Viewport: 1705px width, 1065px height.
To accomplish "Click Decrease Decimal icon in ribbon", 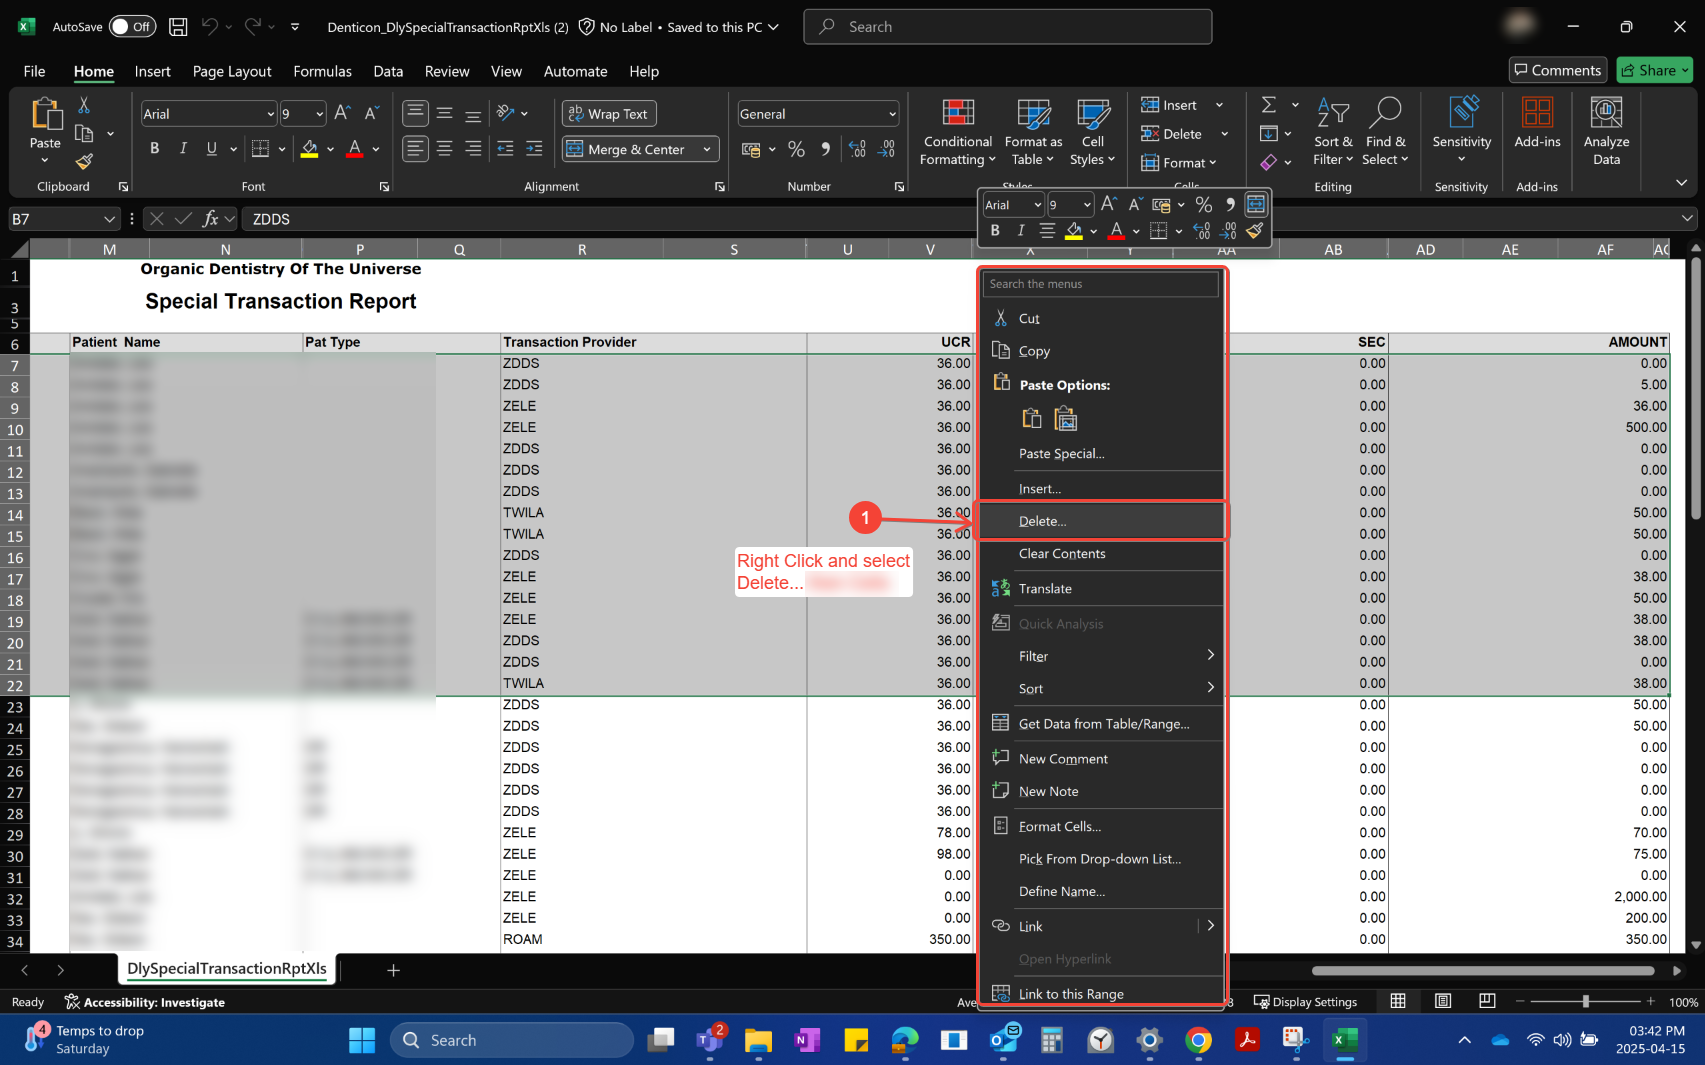I will 887,149.
